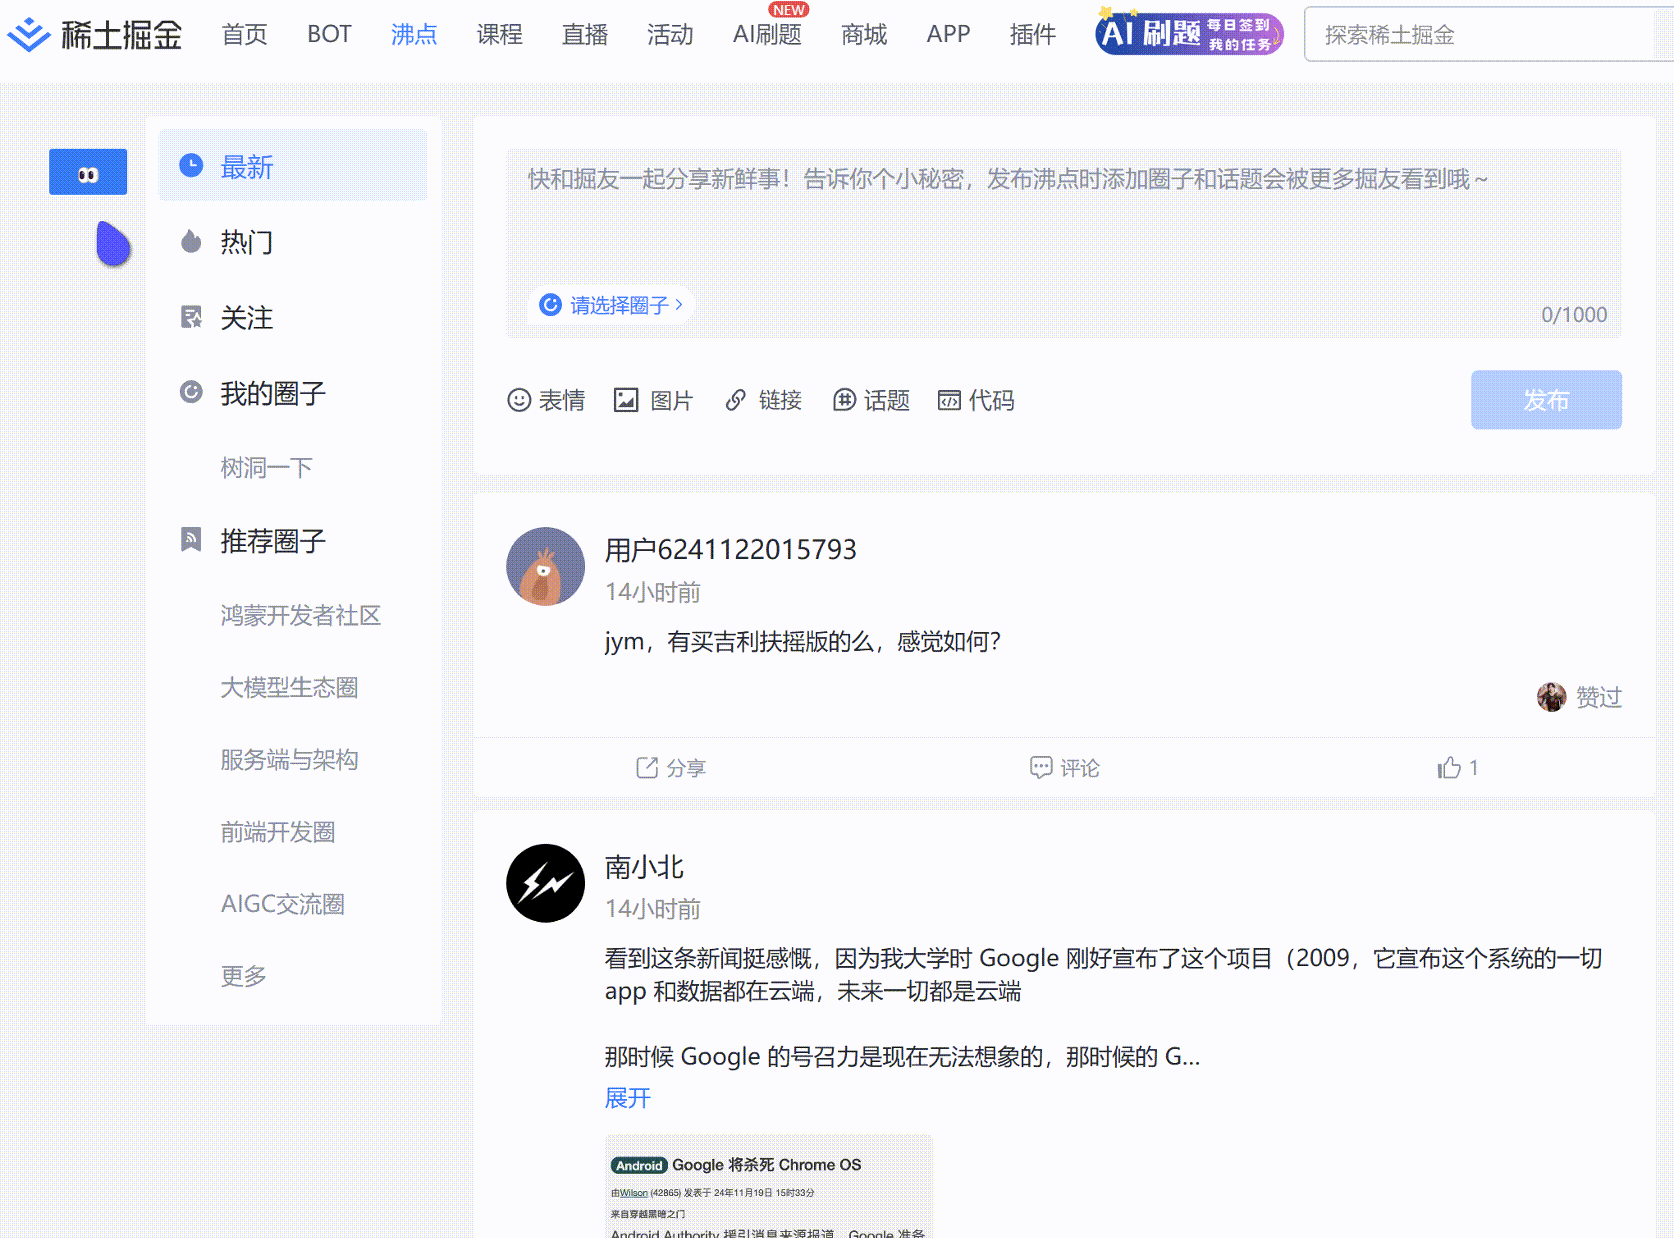Screen dimensions: 1674x1238
Task: Open the 请选择圈子 circle selector
Action: coord(610,305)
